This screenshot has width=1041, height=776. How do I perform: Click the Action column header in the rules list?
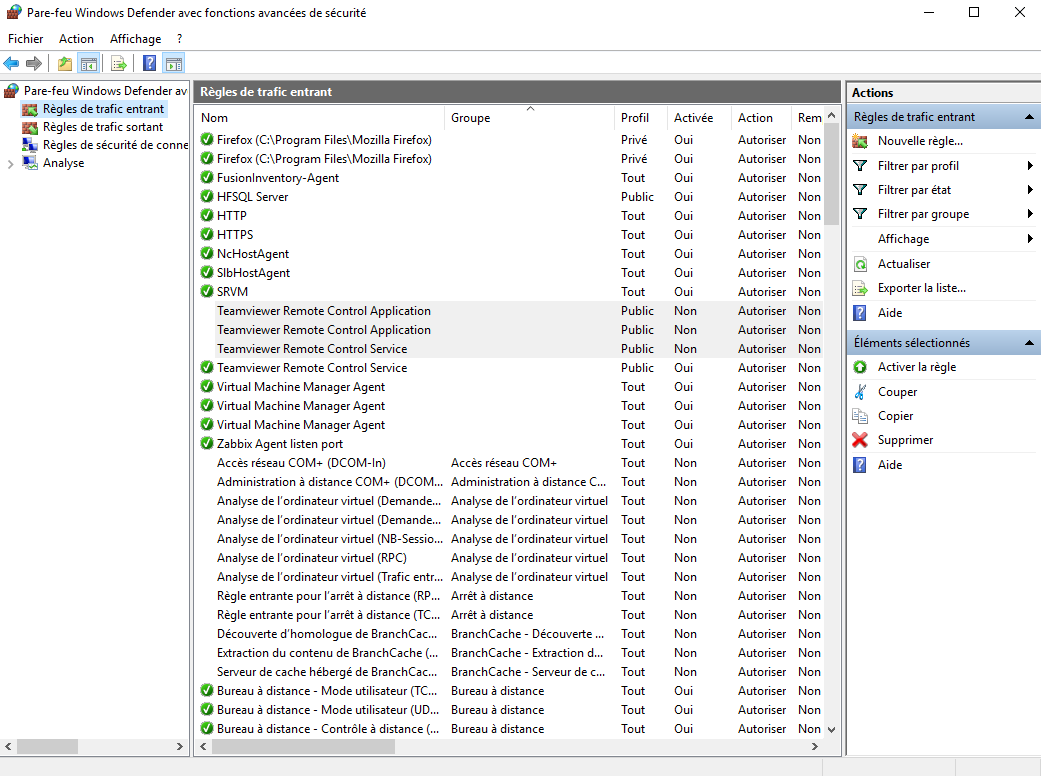(762, 117)
